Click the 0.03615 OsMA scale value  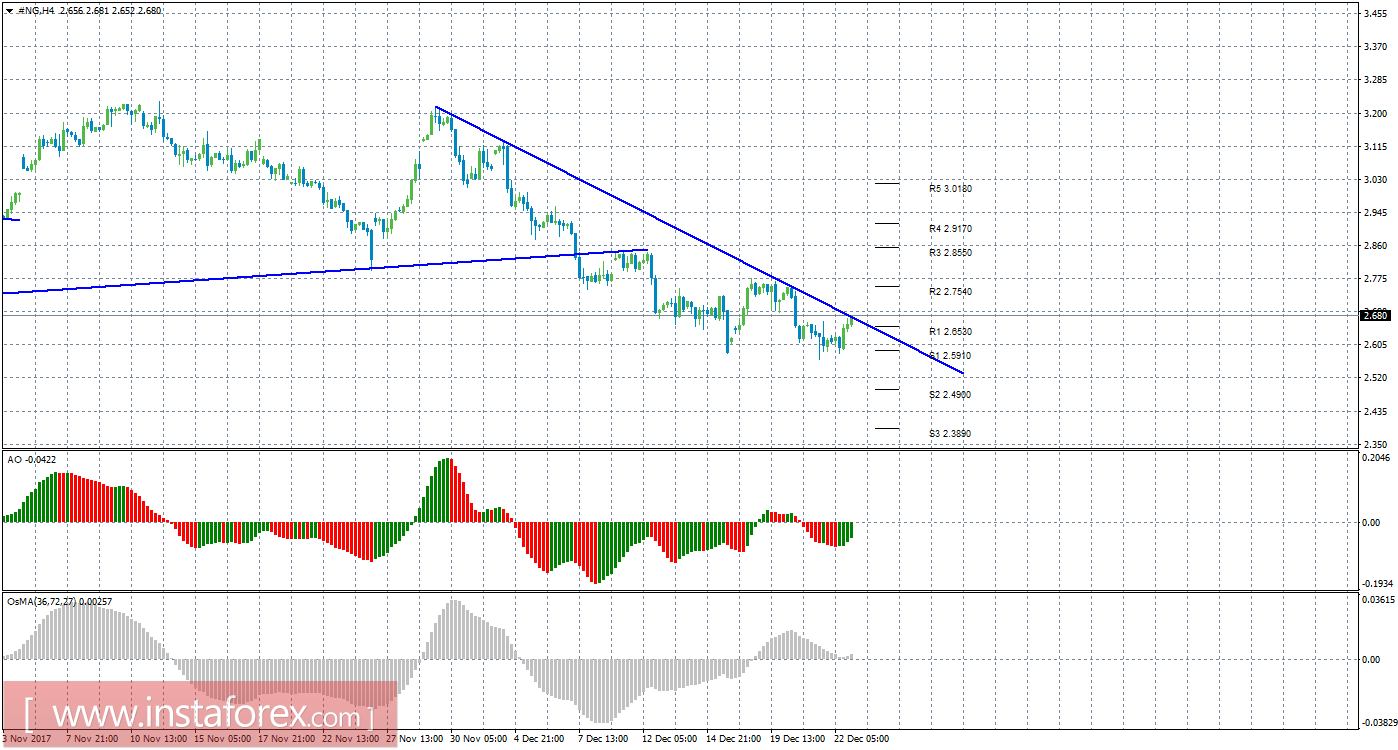(x=1377, y=600)
